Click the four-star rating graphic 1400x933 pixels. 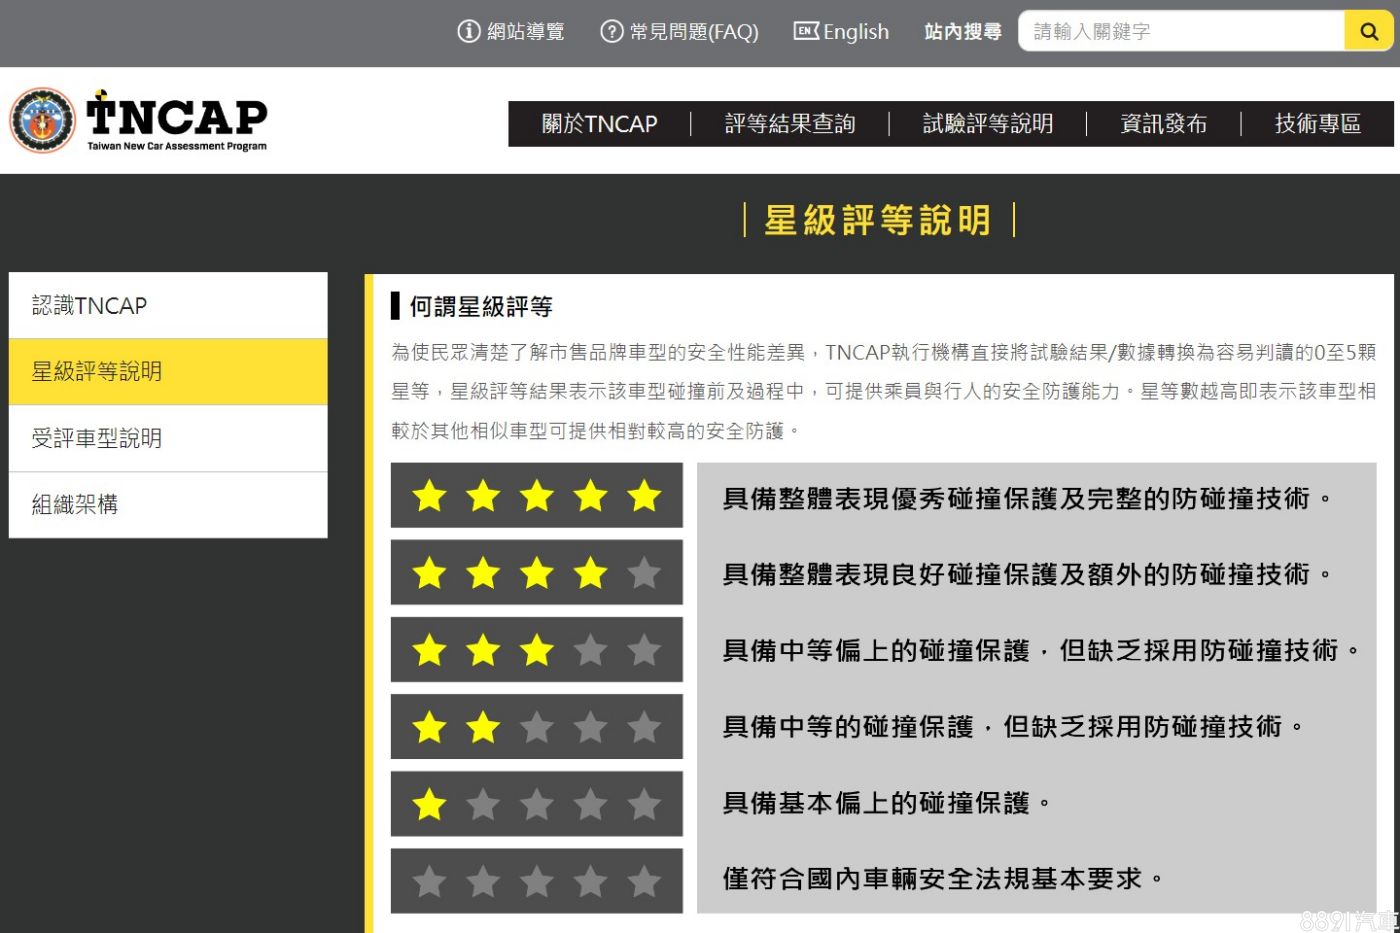pos(536,573)
